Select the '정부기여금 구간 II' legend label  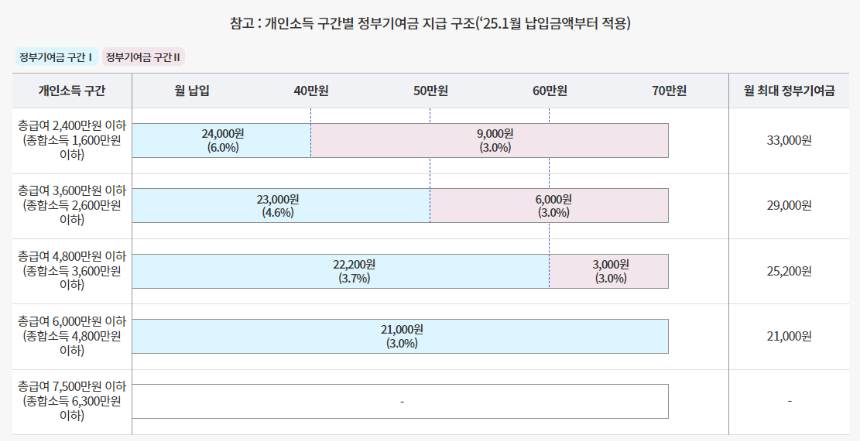click(143, 57)
